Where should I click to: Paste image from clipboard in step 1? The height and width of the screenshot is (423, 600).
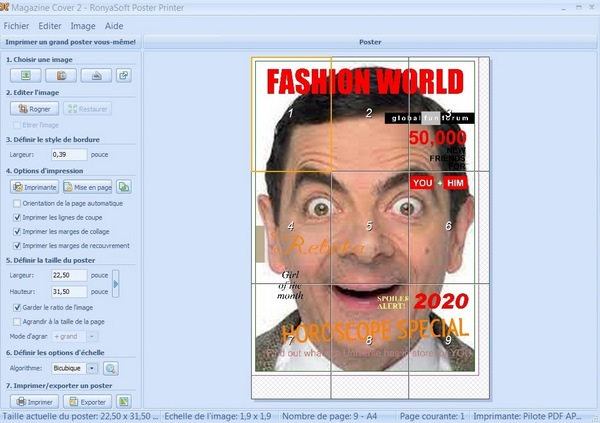pyautogui.click(x=61, y=75)
